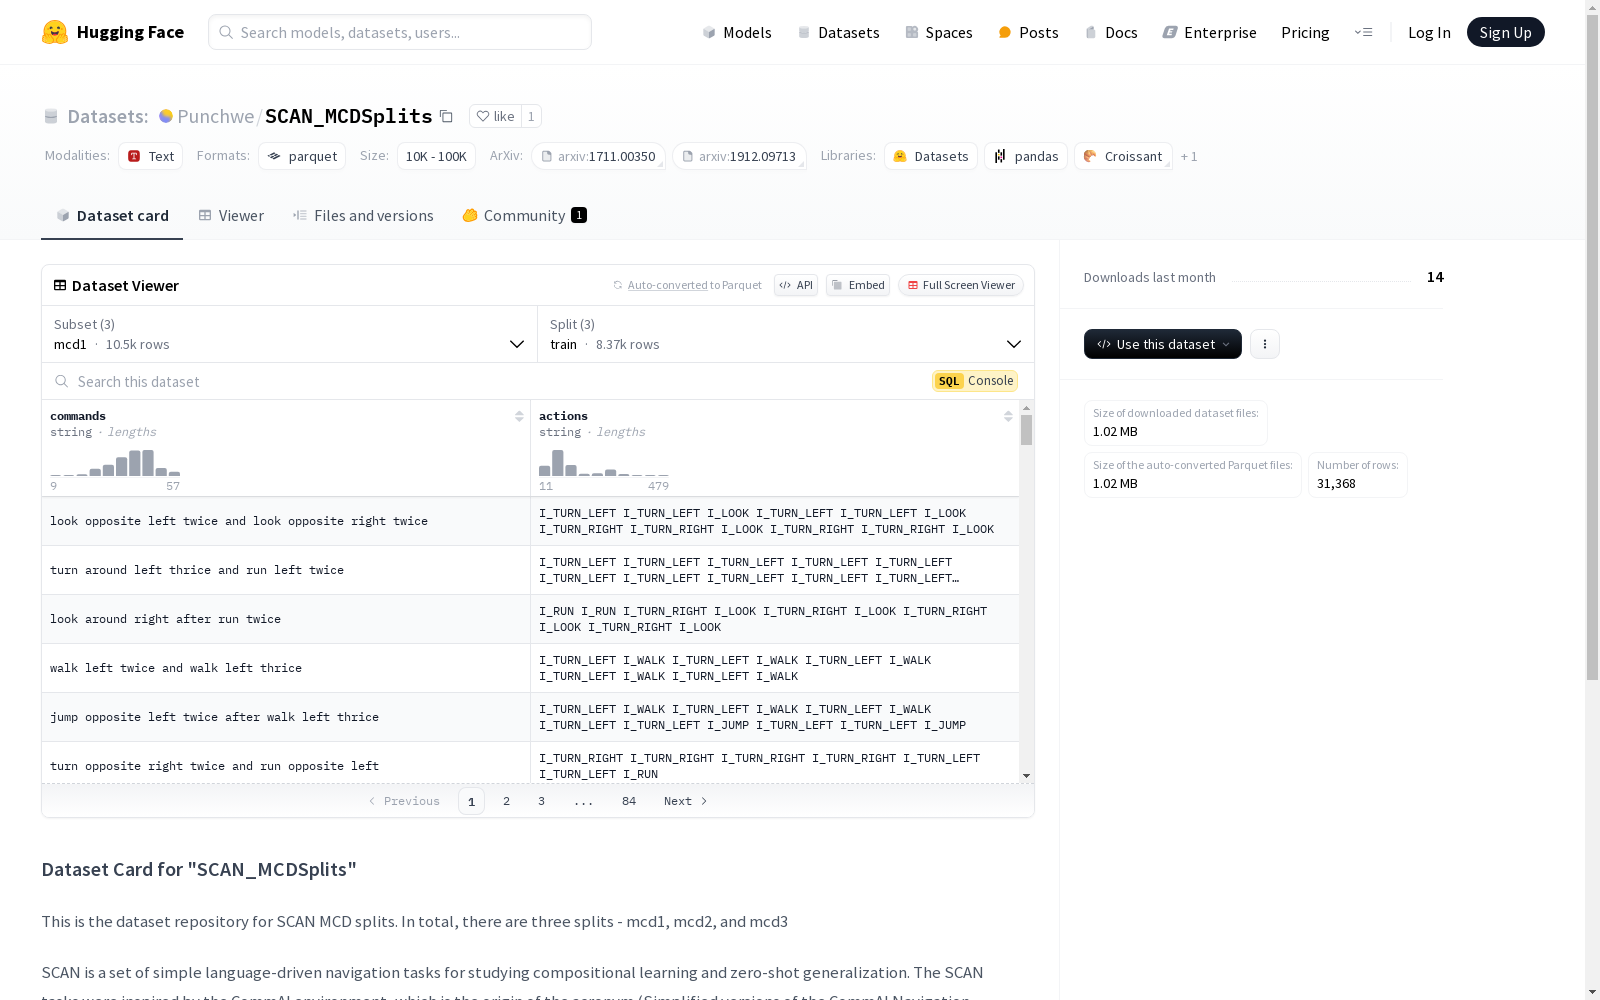Click the Text modality tag
The width and height of the screenshot is (1600, 1000).
coord(151,156)
